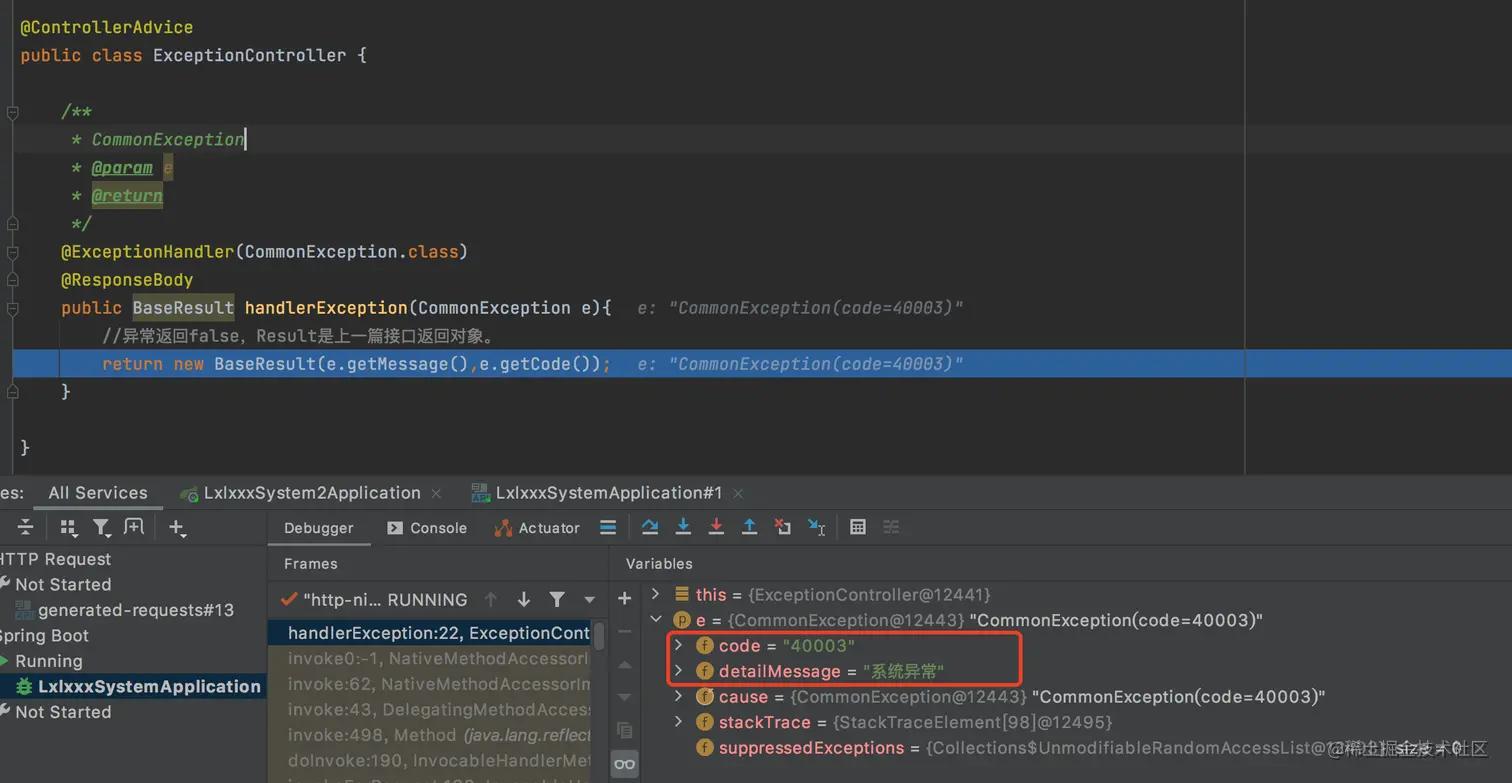Screen dimensions: 1512x783
Task: Select LxlxxxSystemApplication in the services tree
Action: coord(148,686)
